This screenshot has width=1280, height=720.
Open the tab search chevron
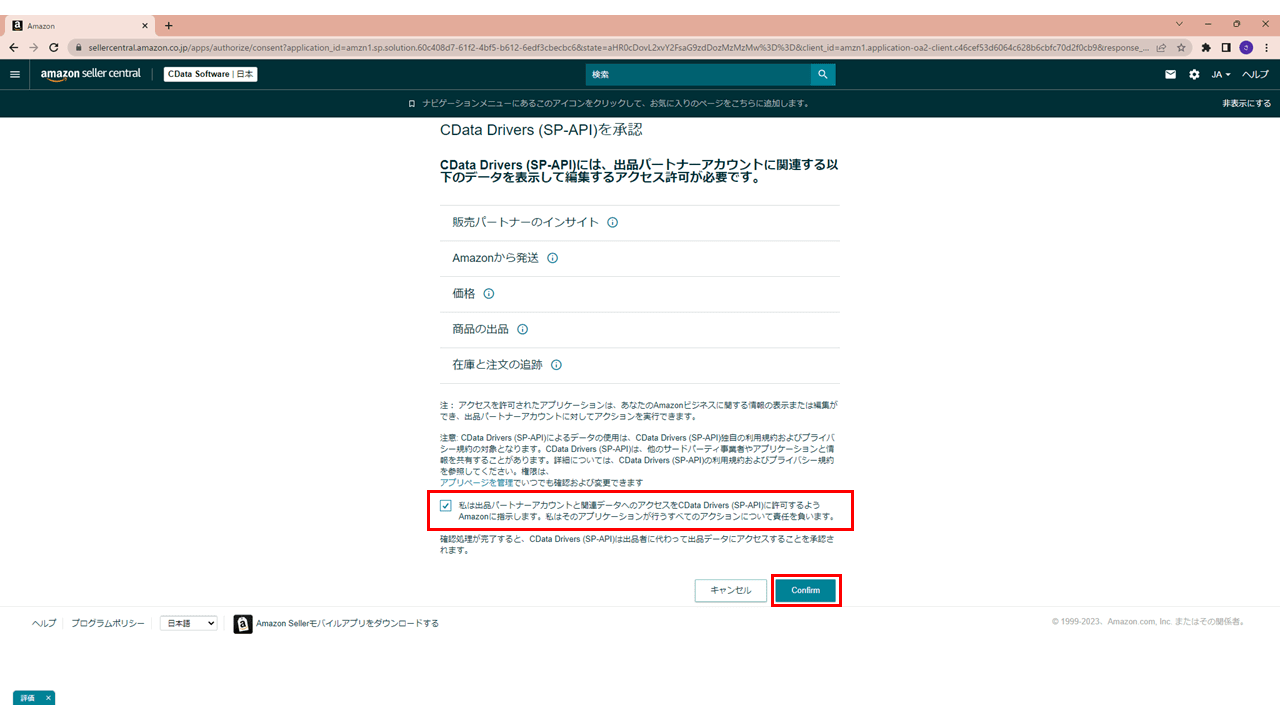(x=1180, y=23)
